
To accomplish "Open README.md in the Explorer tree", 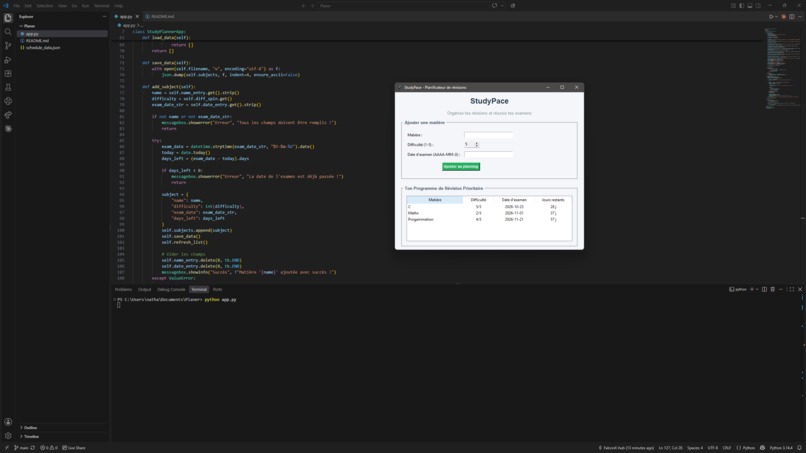I will (x=62, y=41).
